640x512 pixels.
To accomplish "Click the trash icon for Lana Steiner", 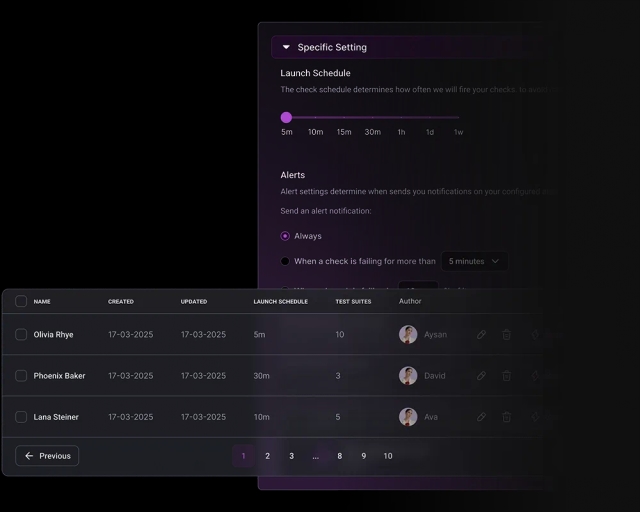I will point(507,417).
